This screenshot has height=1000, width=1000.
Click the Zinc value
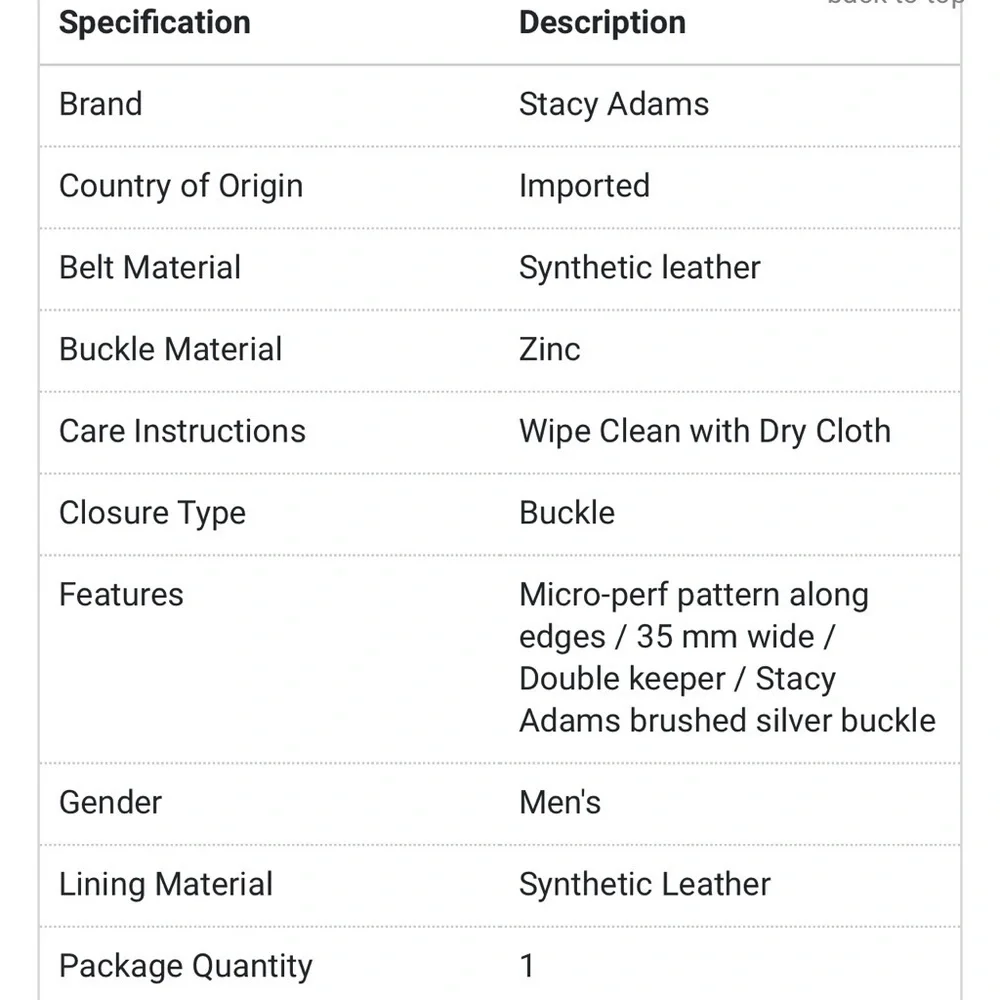tap(550, 349)
